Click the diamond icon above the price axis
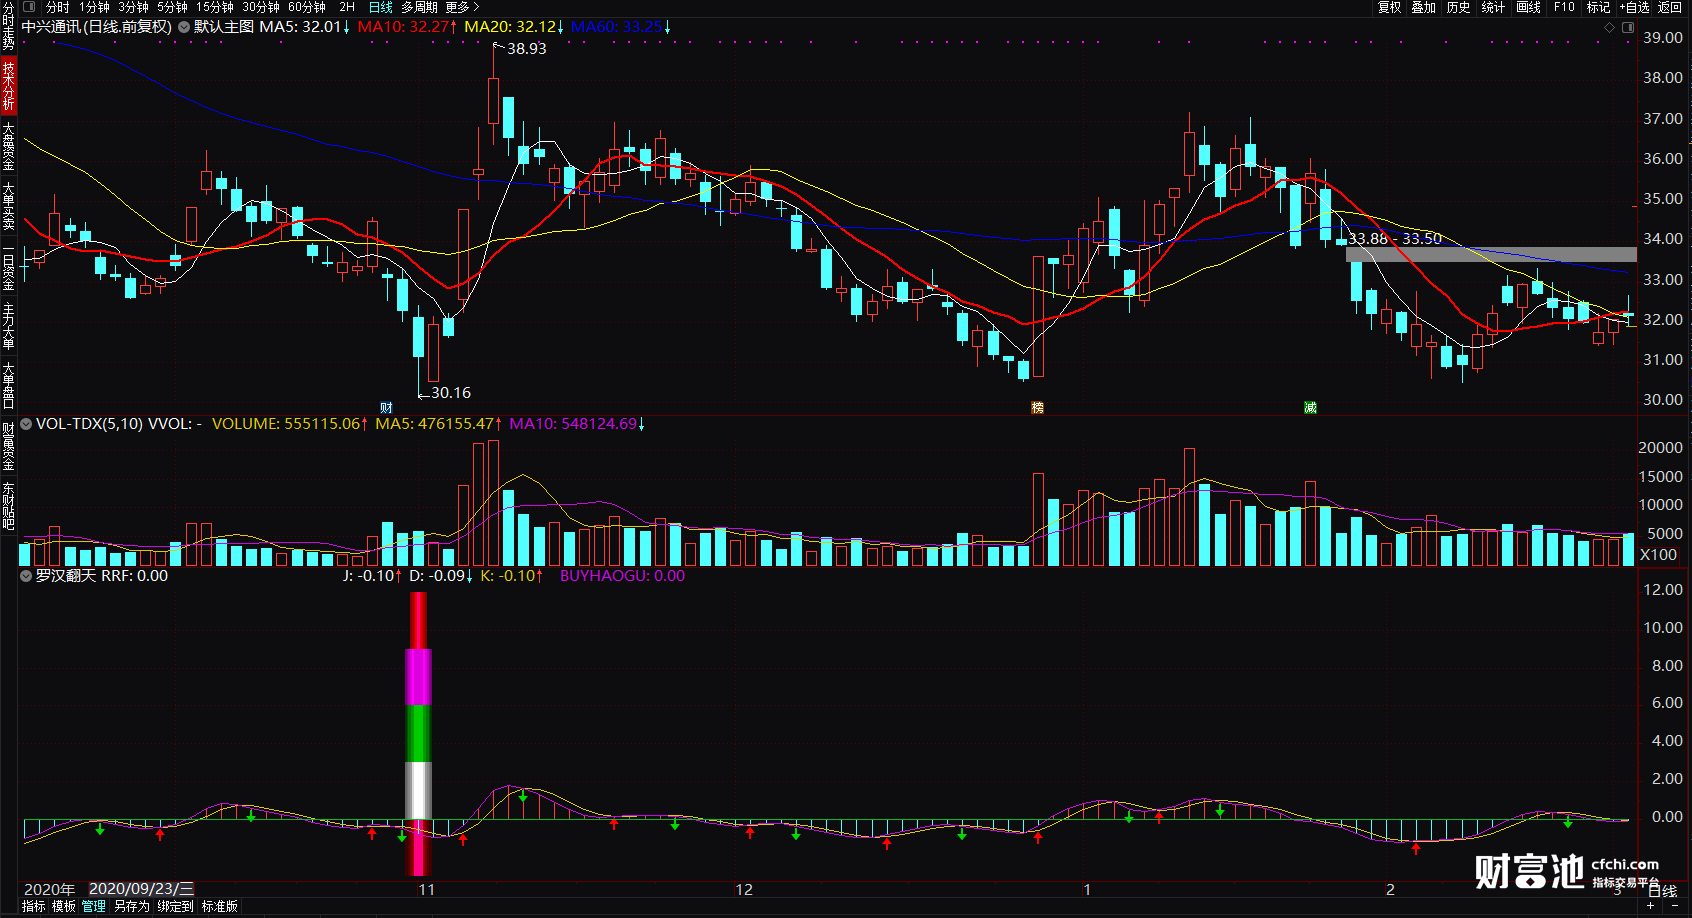This screenshot has width=1692, height=918. tap(1609, 27)
